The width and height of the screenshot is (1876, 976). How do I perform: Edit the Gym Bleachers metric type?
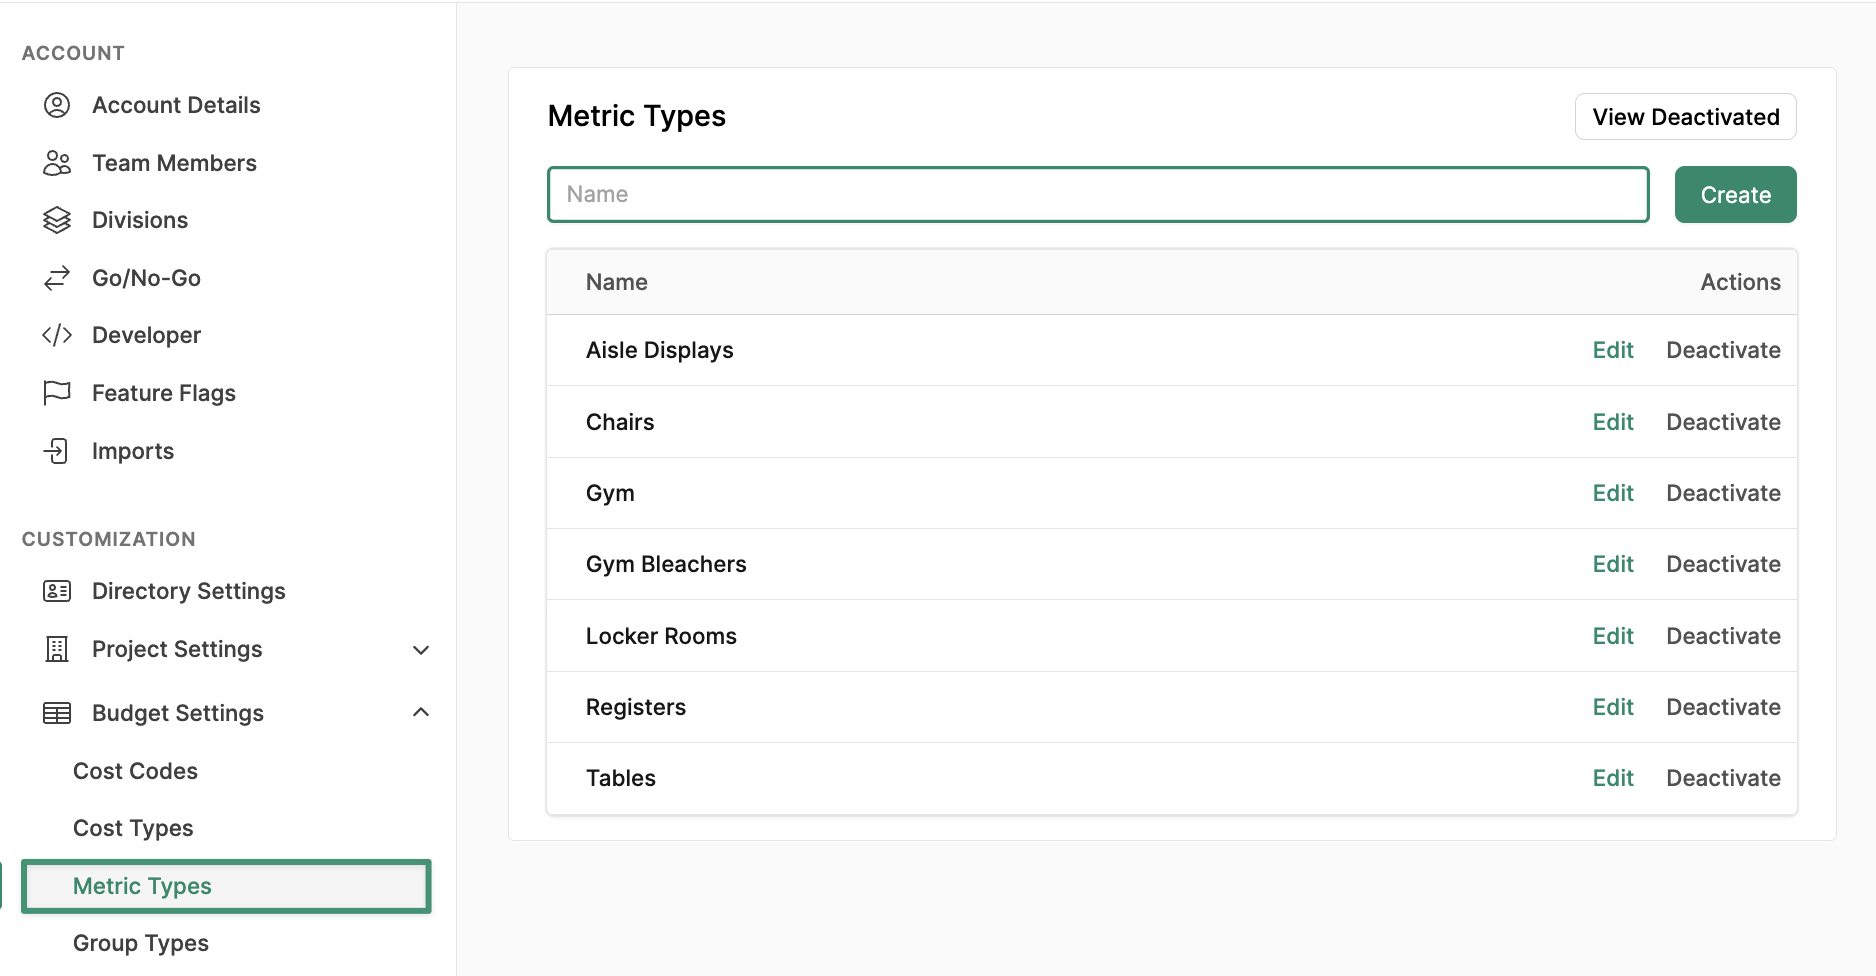[1613, 564]
